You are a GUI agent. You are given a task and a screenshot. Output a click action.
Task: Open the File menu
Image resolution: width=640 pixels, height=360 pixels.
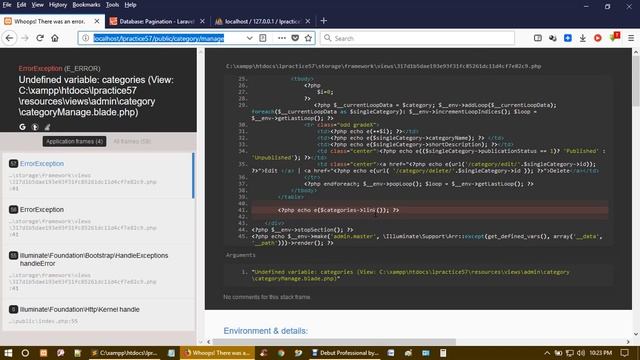7,5
